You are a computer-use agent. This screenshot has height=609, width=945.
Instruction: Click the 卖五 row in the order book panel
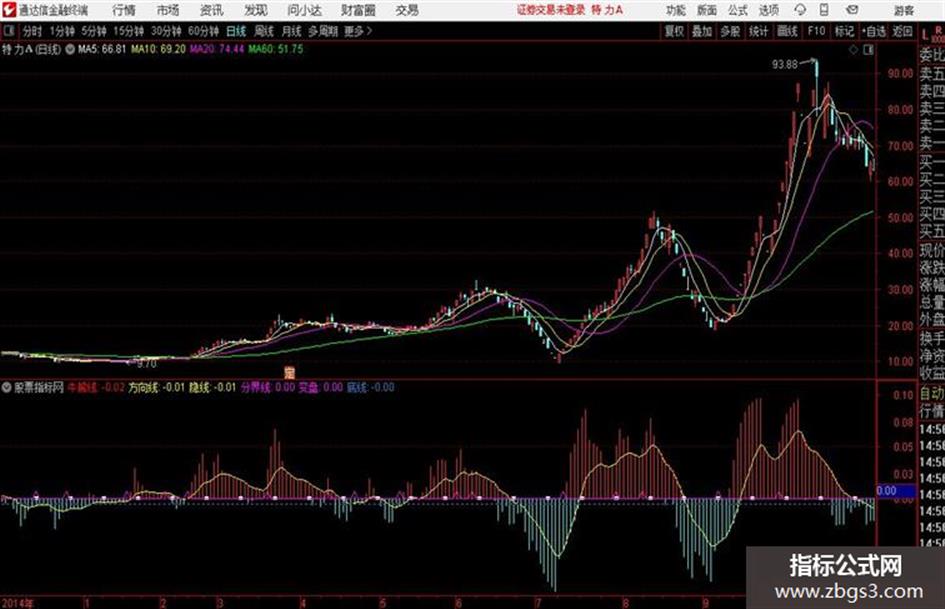click(x=932, y=74)
